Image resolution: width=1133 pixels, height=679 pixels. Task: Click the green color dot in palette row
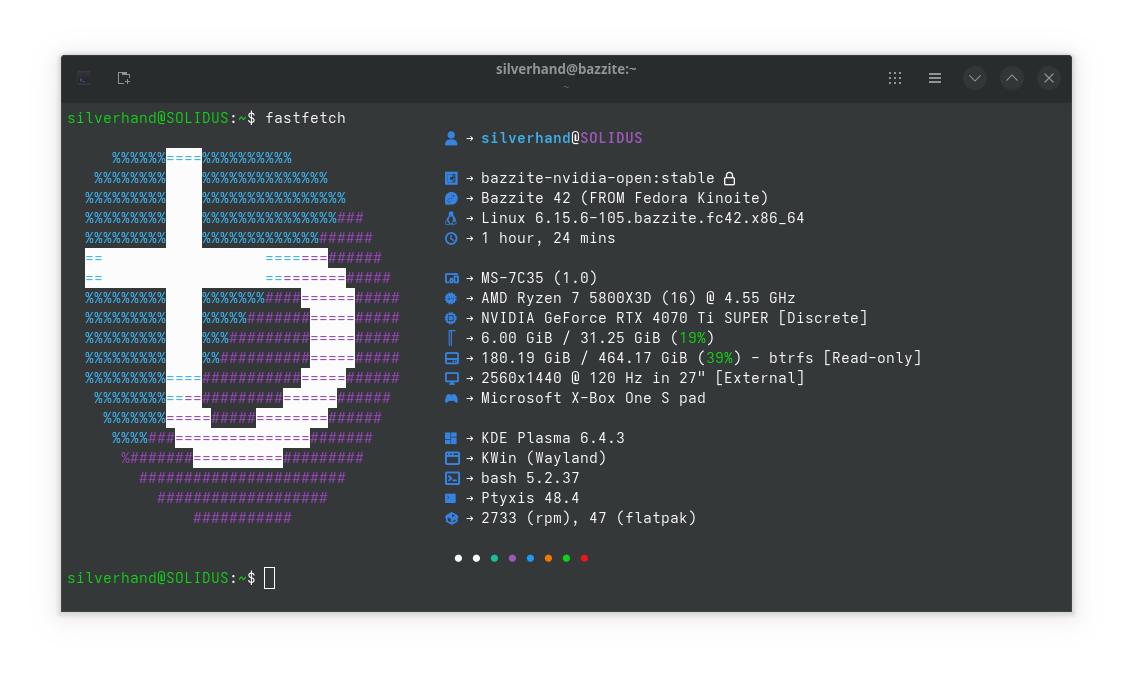coord(566,558)
